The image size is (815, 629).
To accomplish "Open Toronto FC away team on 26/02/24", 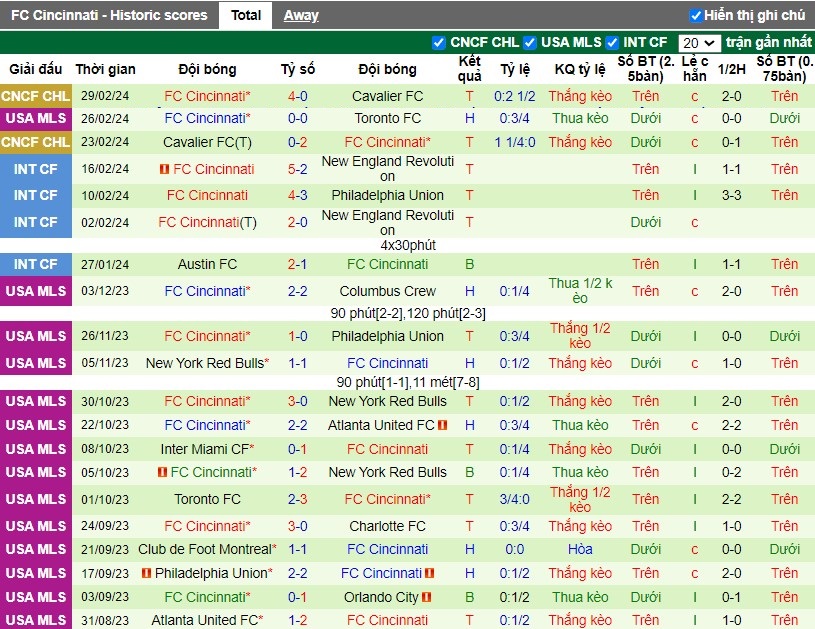I will [x=387, y=118].
